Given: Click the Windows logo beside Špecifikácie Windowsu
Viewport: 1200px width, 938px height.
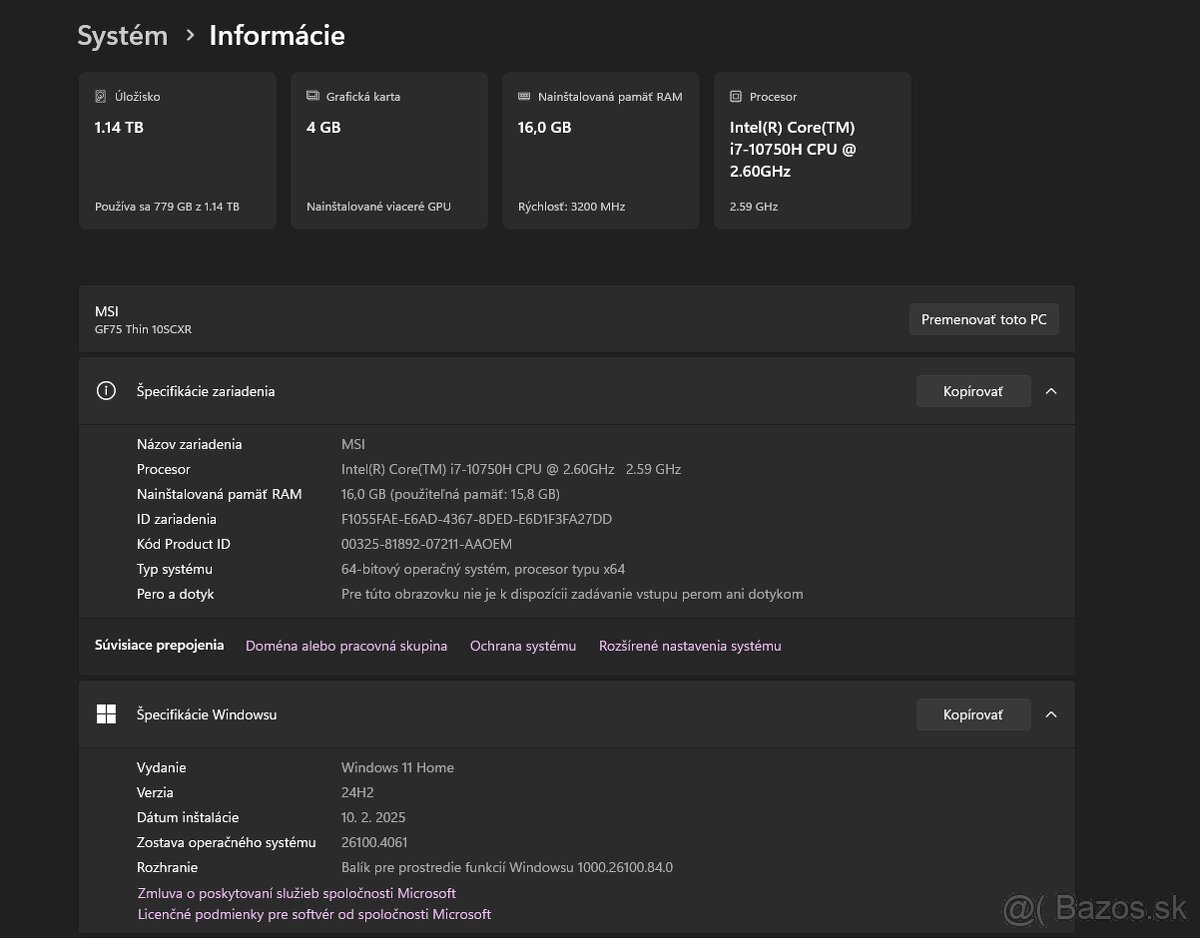Looking at the screenshot, I should [x=106, y=714].
